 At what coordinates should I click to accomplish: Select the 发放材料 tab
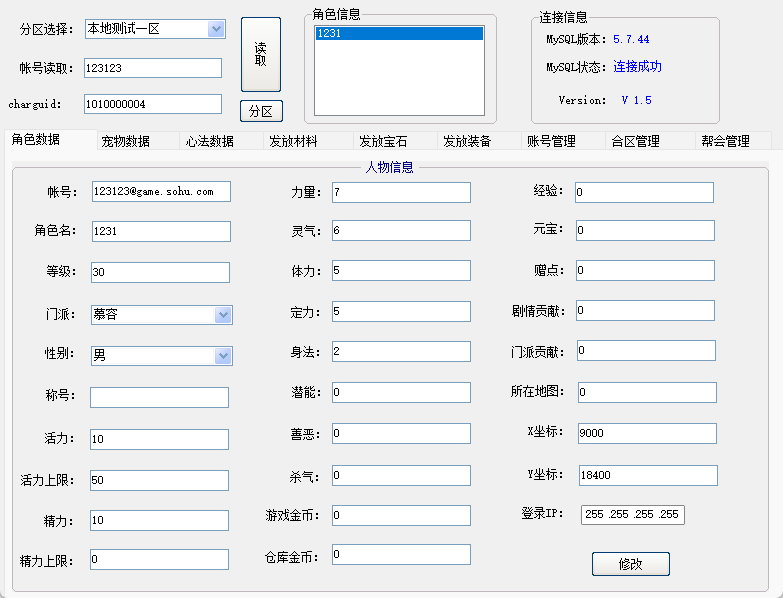pyautogui.click(x=294, y=142)
